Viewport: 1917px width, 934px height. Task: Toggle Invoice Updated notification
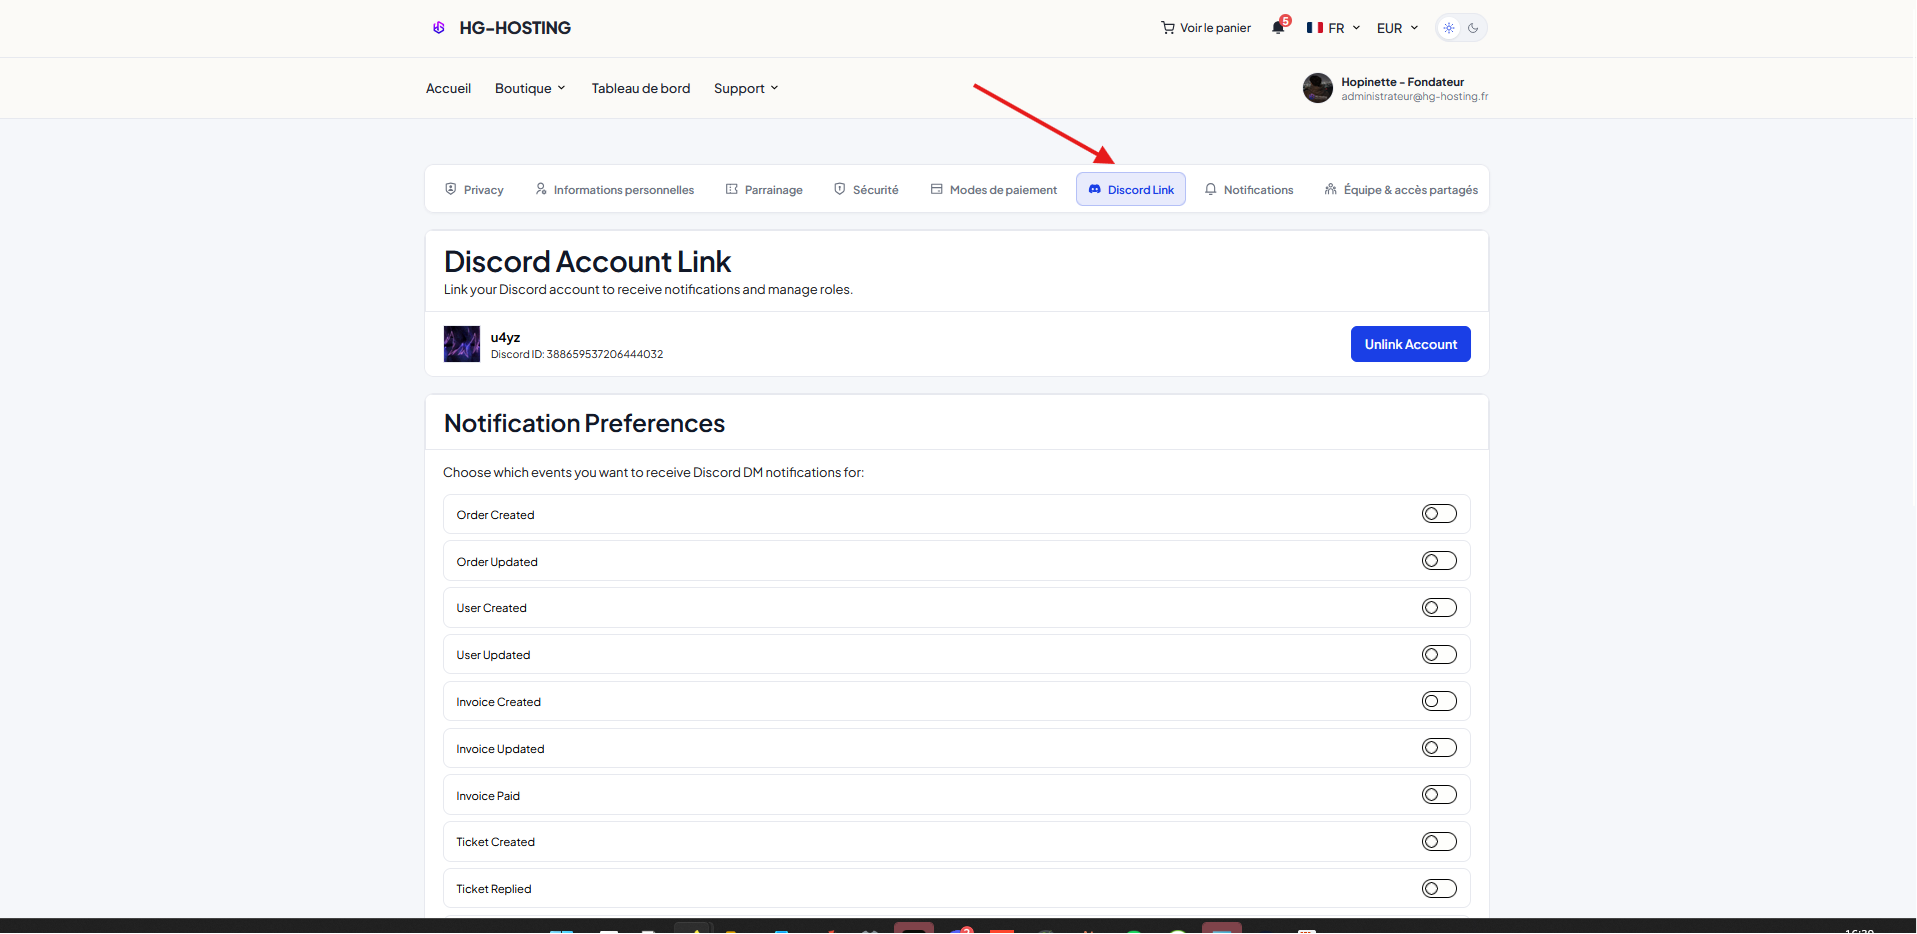tap(1439, 748)
